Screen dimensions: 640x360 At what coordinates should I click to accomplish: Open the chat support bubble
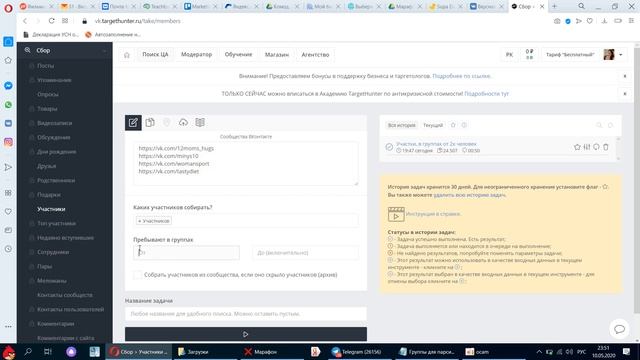[x=619, y=329]
